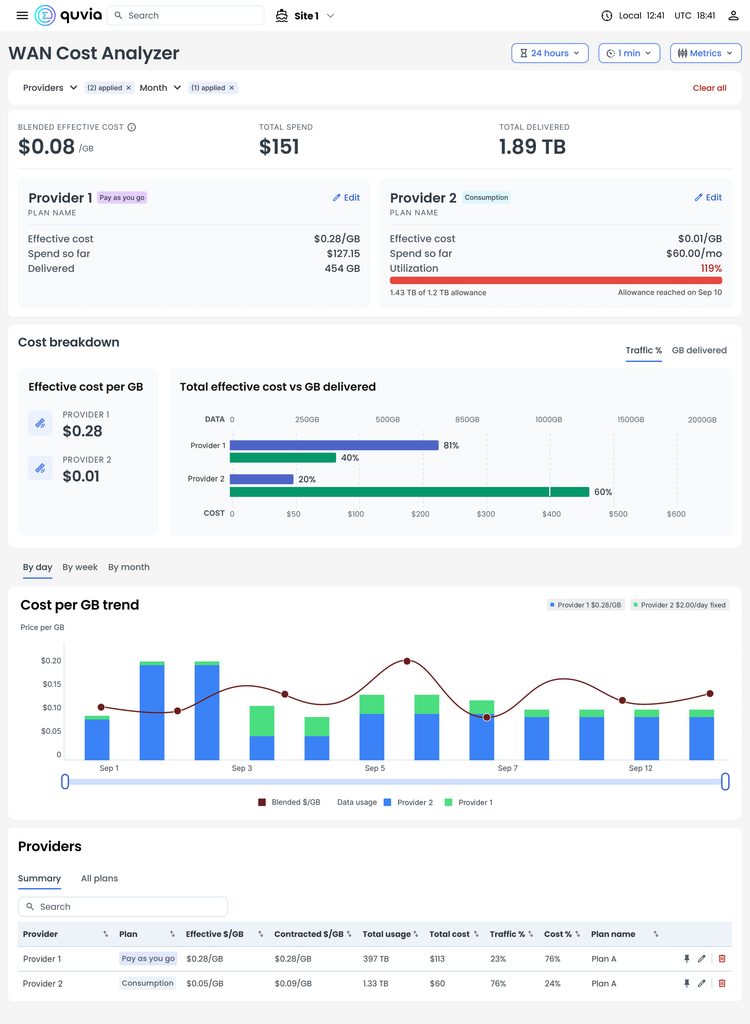The width and height of the screenshot is (750, 1024).
Task: Toggle Provider 2 $2.00/day fixed legend entry
Action: click(x=679, y=605)
